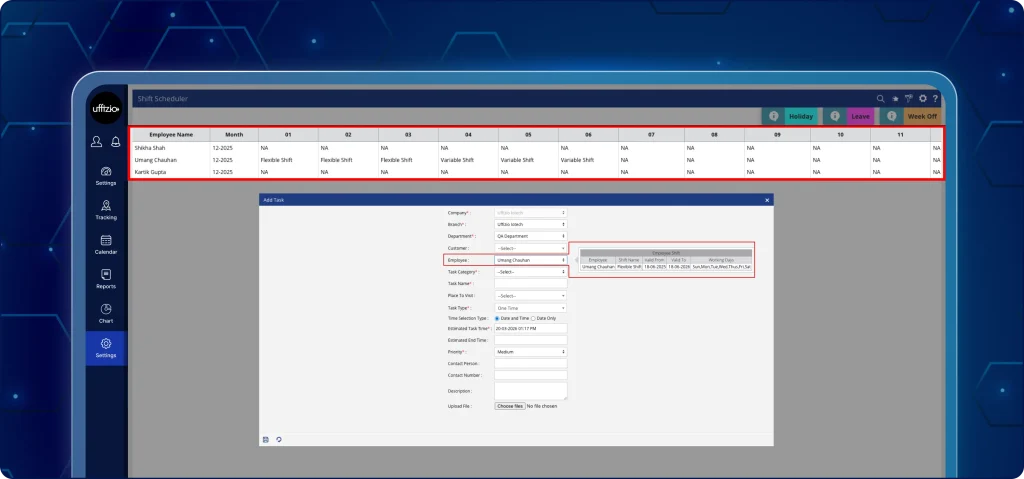
Task: Click the Working Days value in Employee Shift popup
Action: 721,267
